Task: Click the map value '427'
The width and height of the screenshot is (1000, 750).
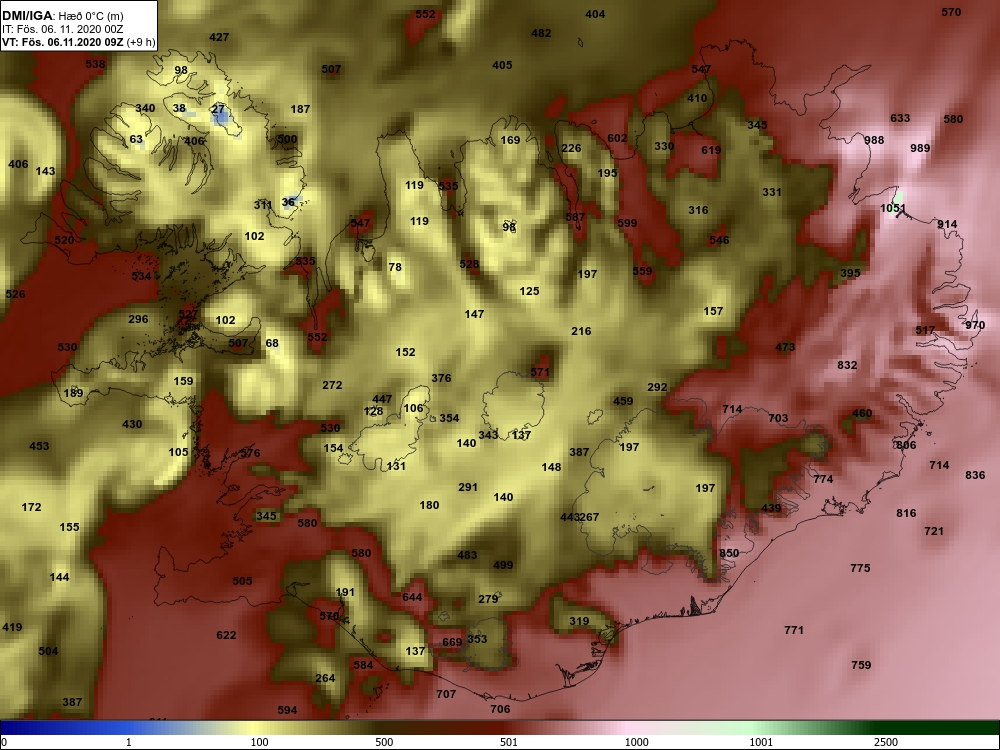Action: tap(219, 37)
